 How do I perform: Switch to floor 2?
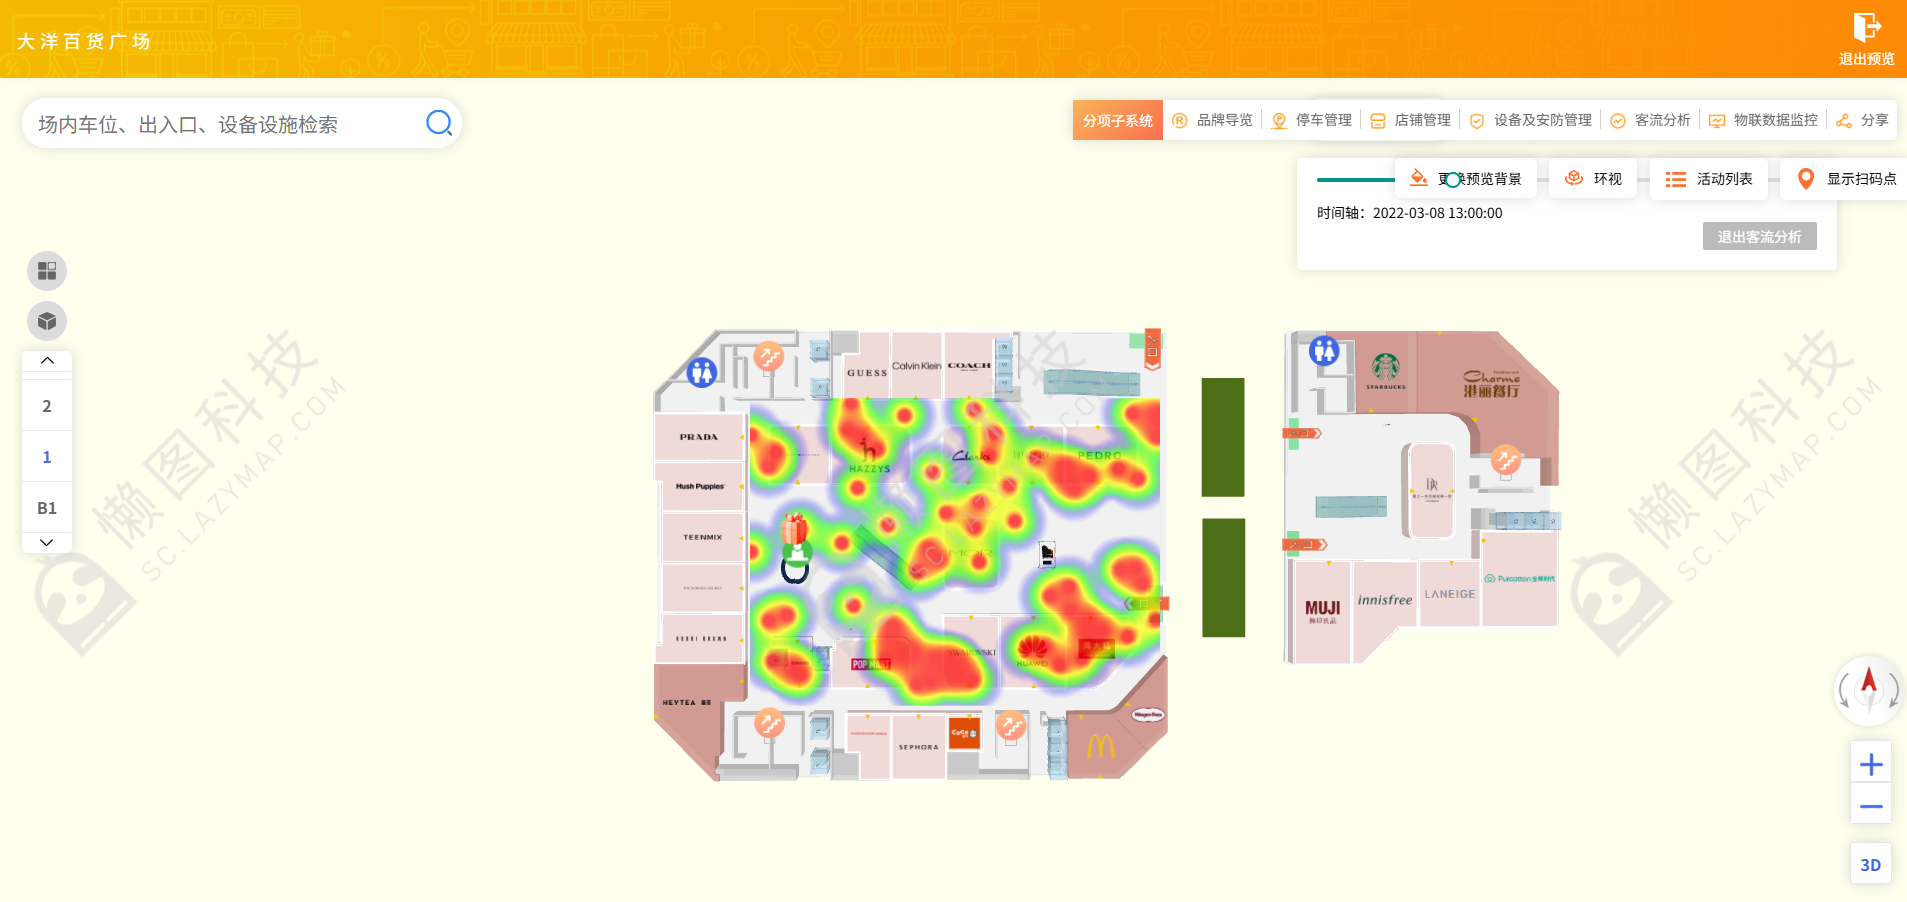point(47,406)
